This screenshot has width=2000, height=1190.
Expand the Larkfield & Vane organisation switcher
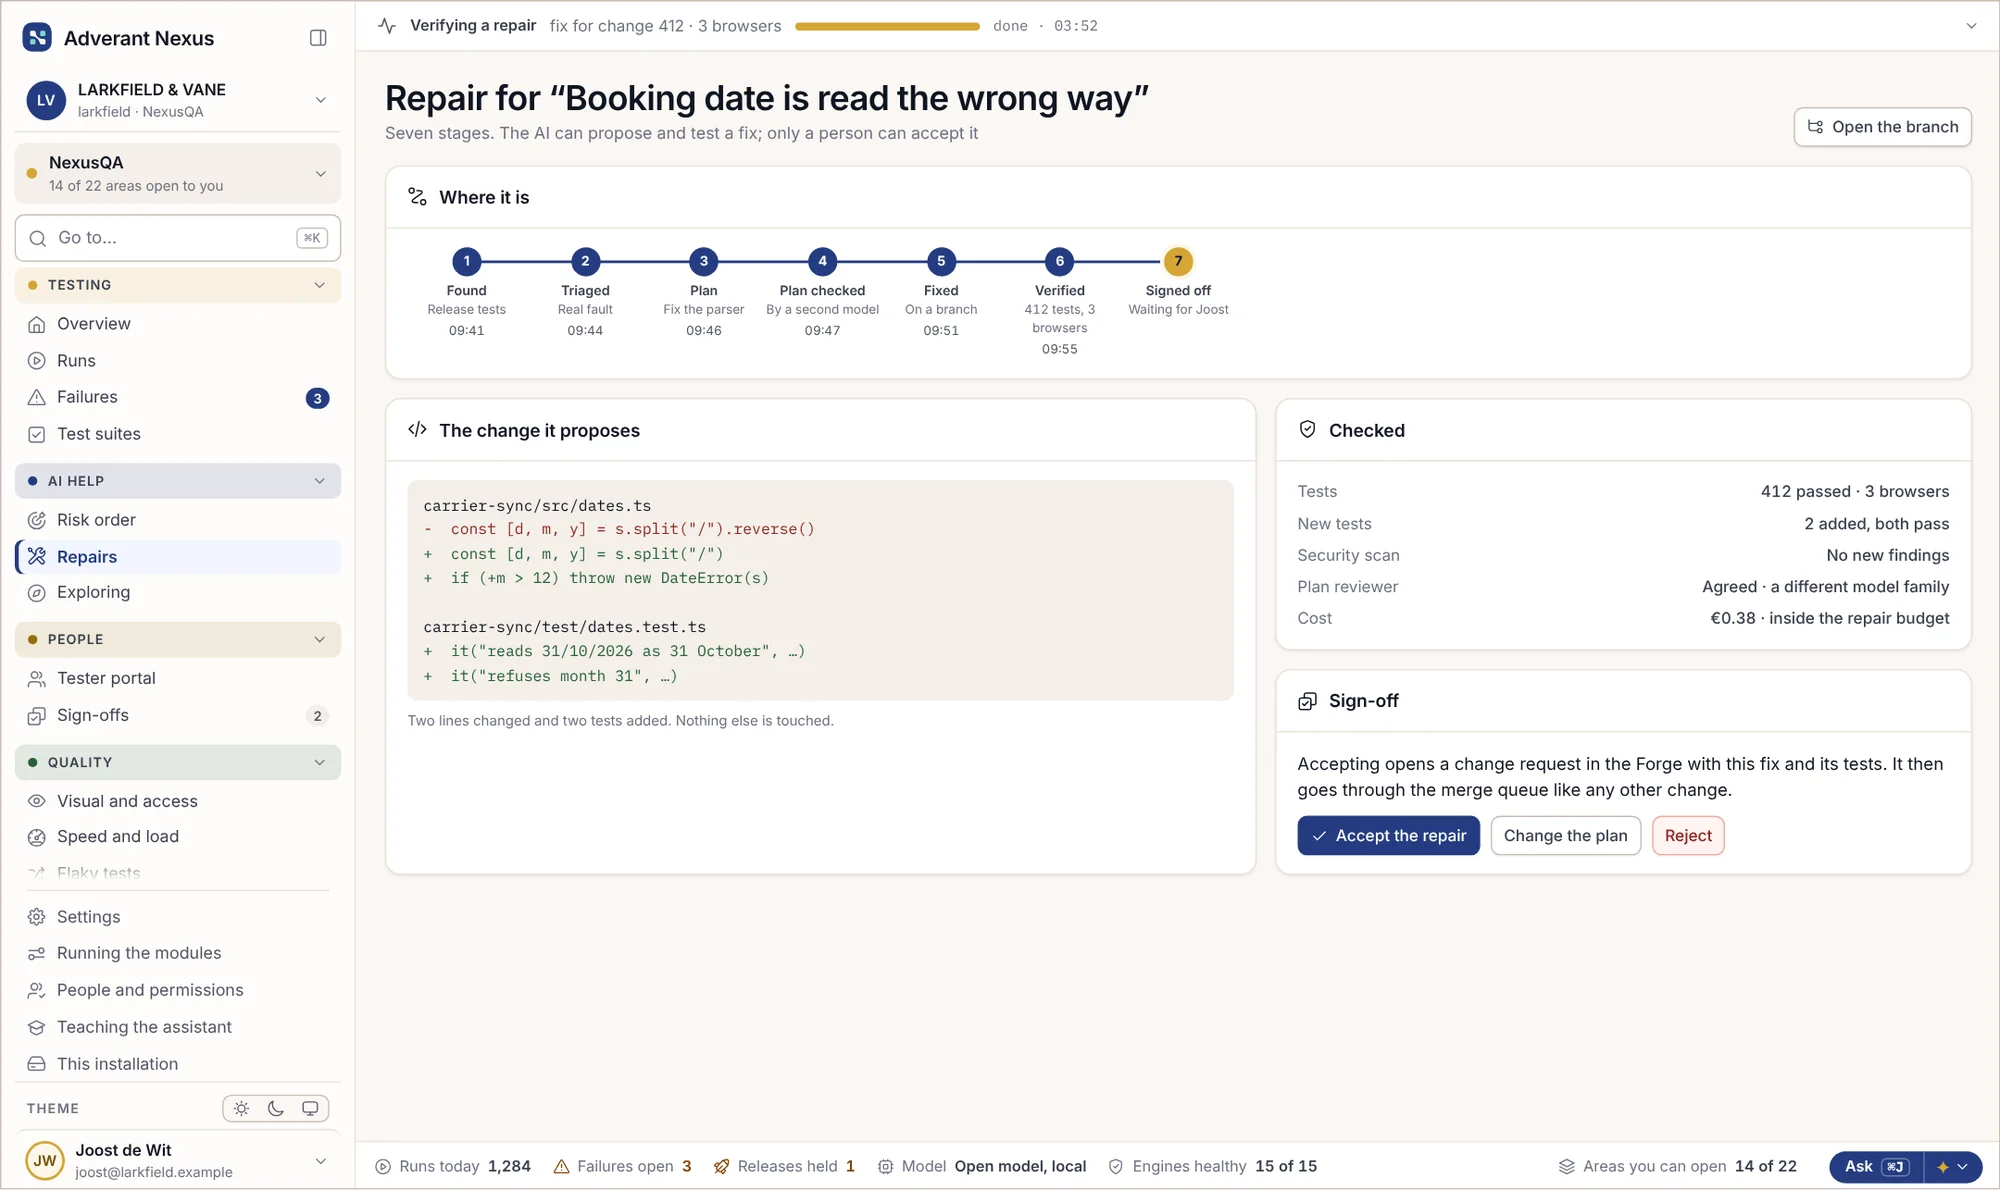[x=178, y=100]
